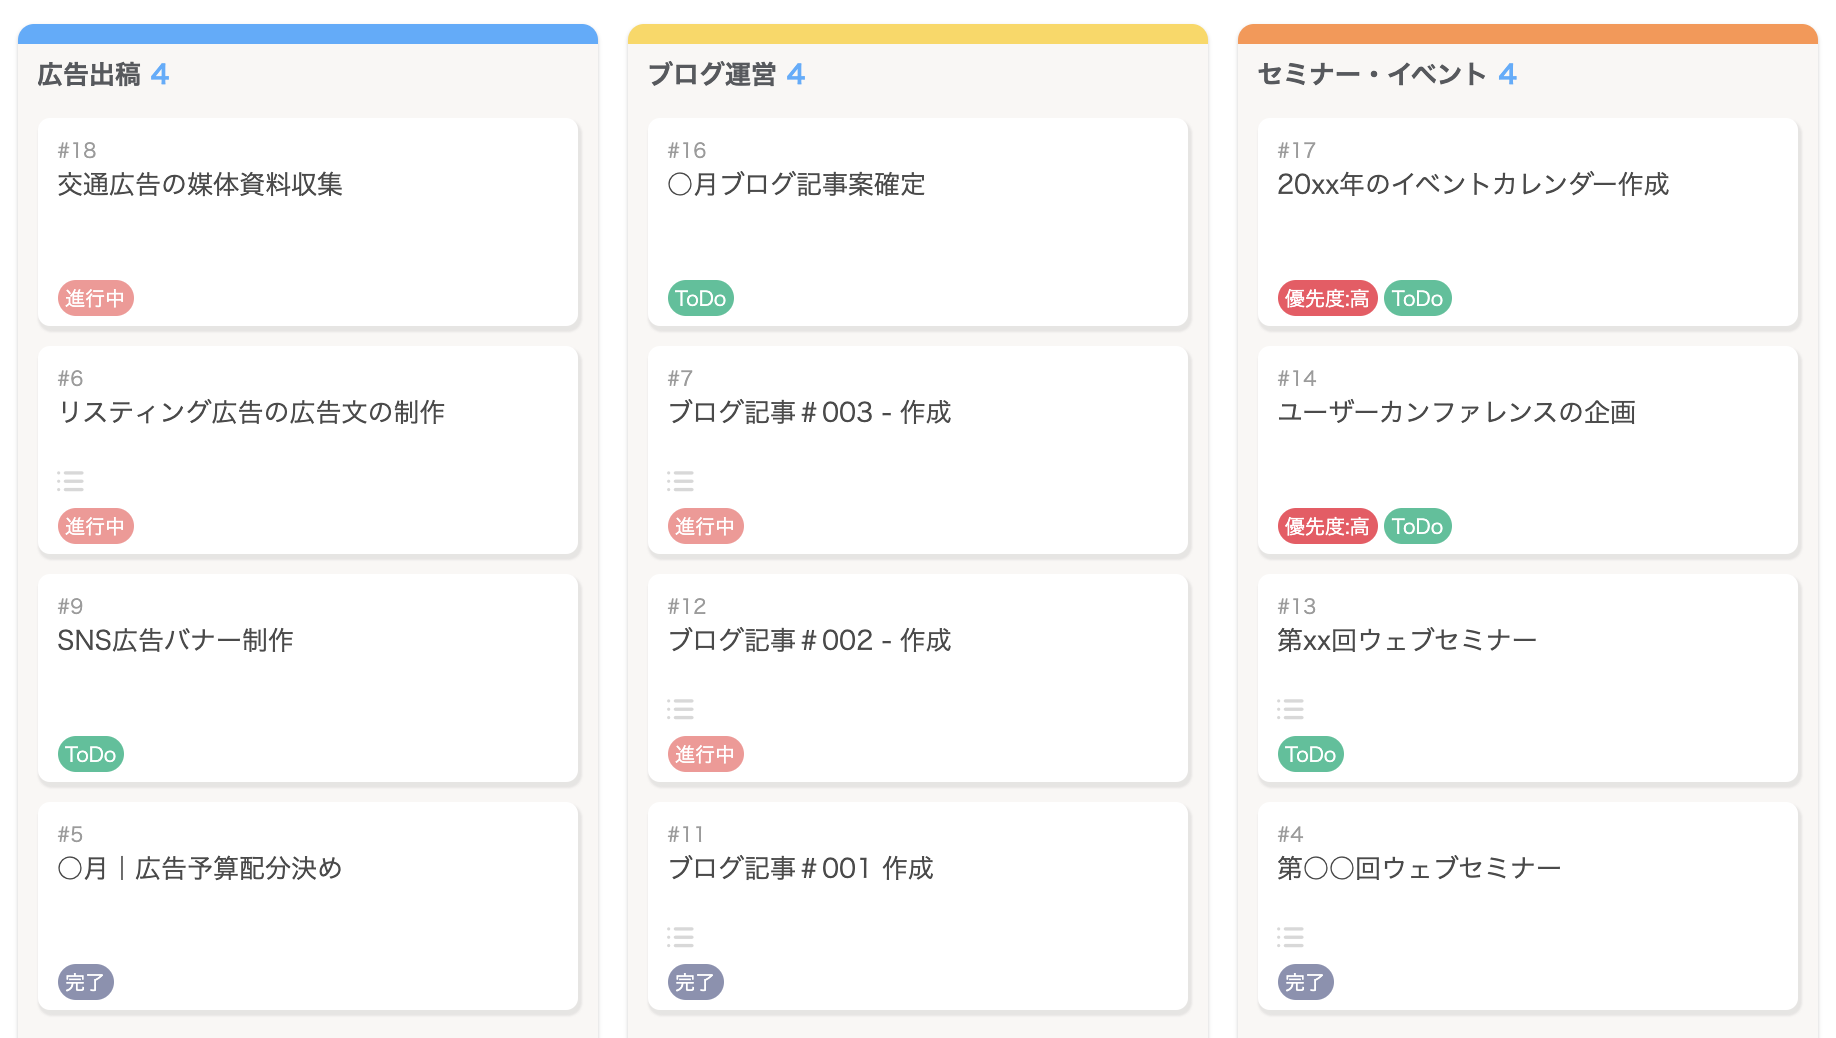
Task: Open description icon on card #11
Action: 680,937
